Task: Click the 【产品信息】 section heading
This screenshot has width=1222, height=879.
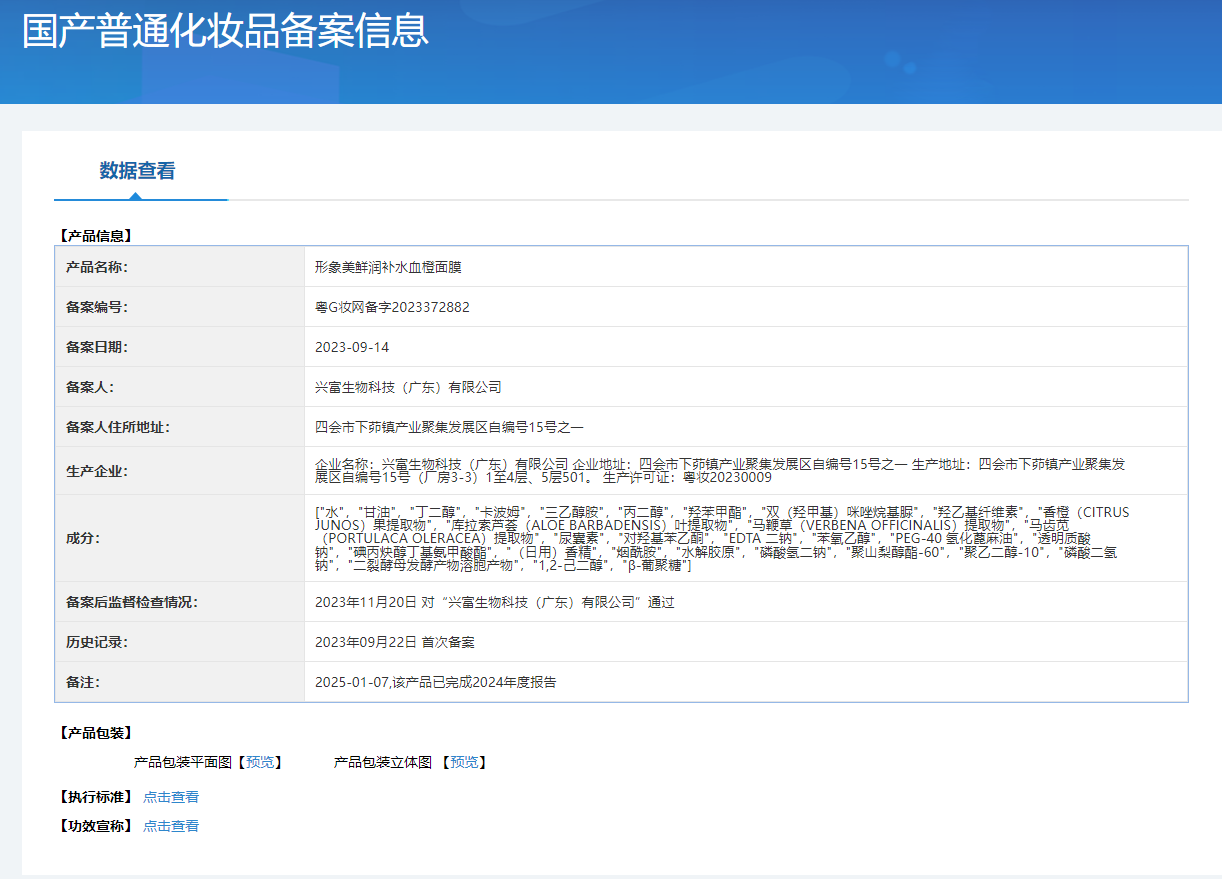Action: click(x=96, y=236)
